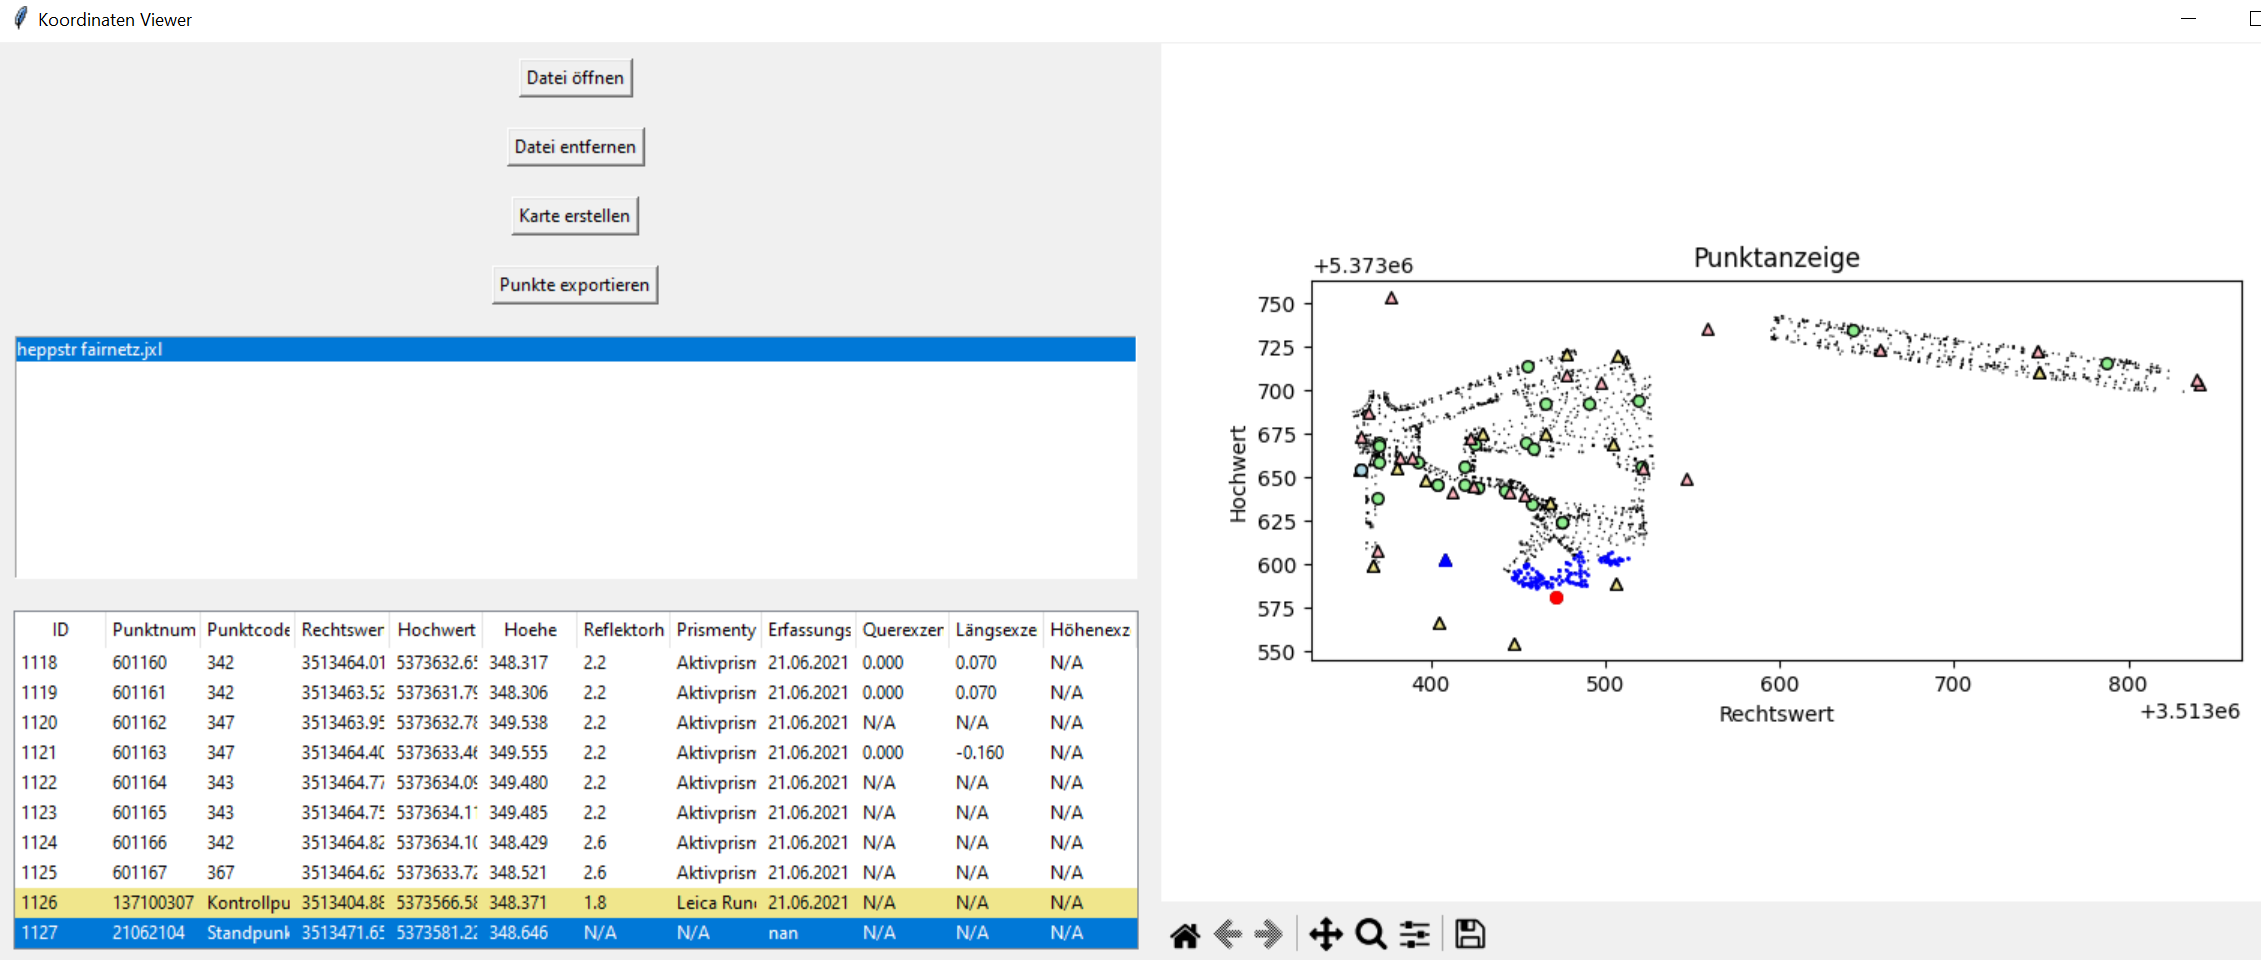Click the Punktcode column header
2261x960 pixels.
pyautogui.click(x=247, y=630)
